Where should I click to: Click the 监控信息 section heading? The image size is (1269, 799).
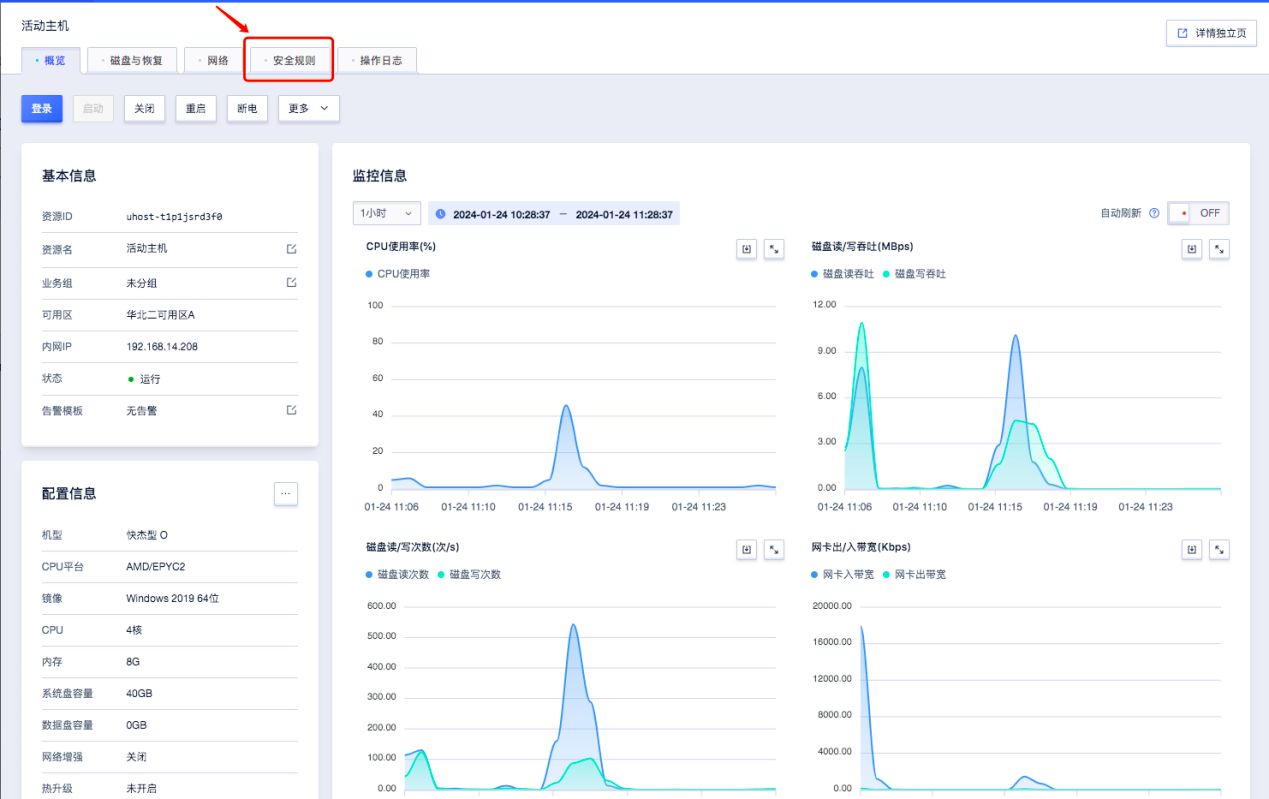(x=380, y=176)
